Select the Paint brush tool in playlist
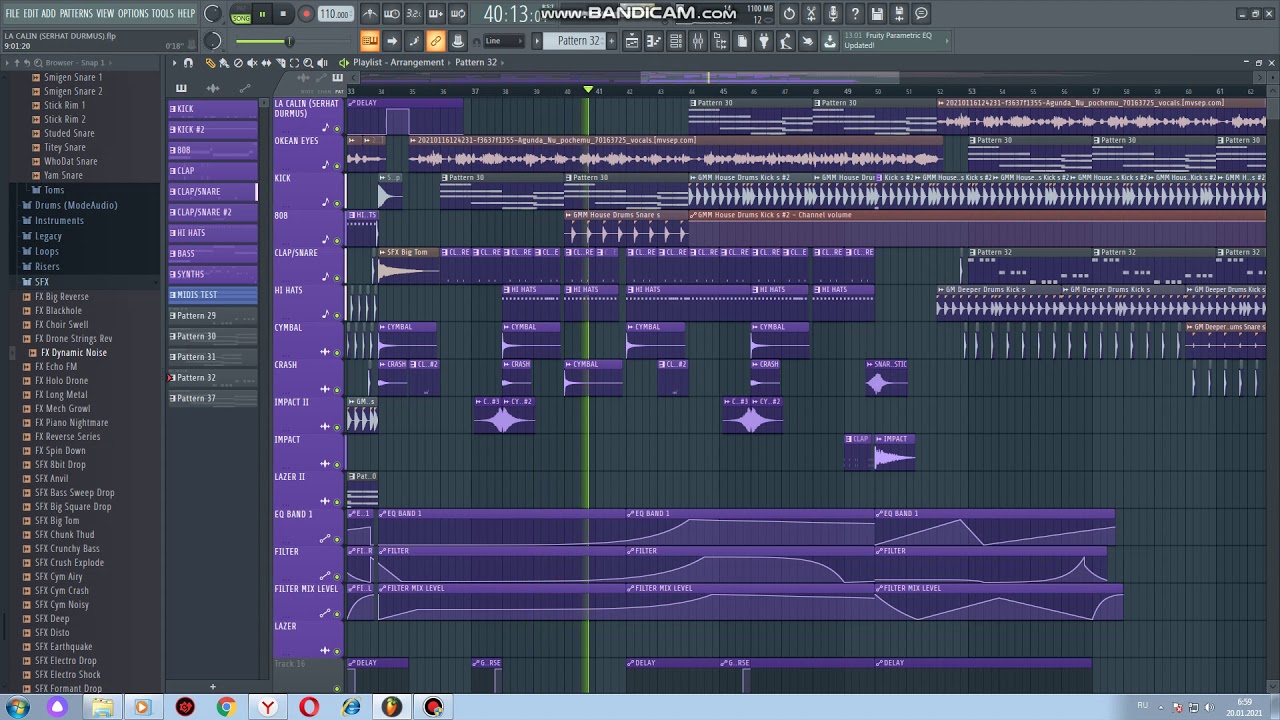The width and height of the screenshot is (1280, 720). (x=224, y=62)
